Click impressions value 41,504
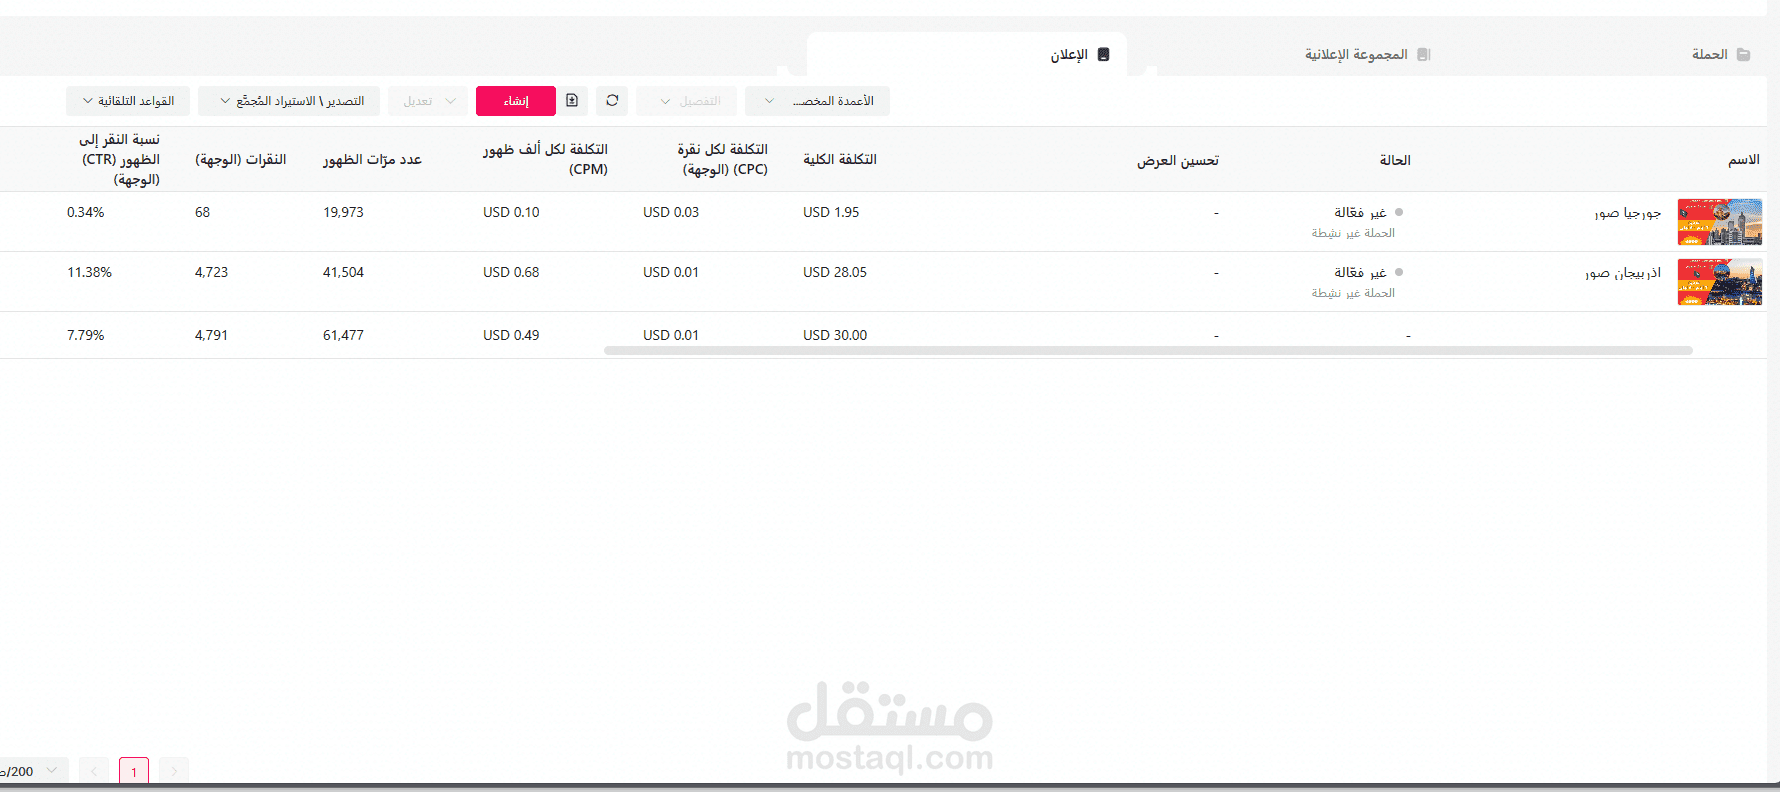The width and height of the screenshot is (1780, 792). point(343,272)
